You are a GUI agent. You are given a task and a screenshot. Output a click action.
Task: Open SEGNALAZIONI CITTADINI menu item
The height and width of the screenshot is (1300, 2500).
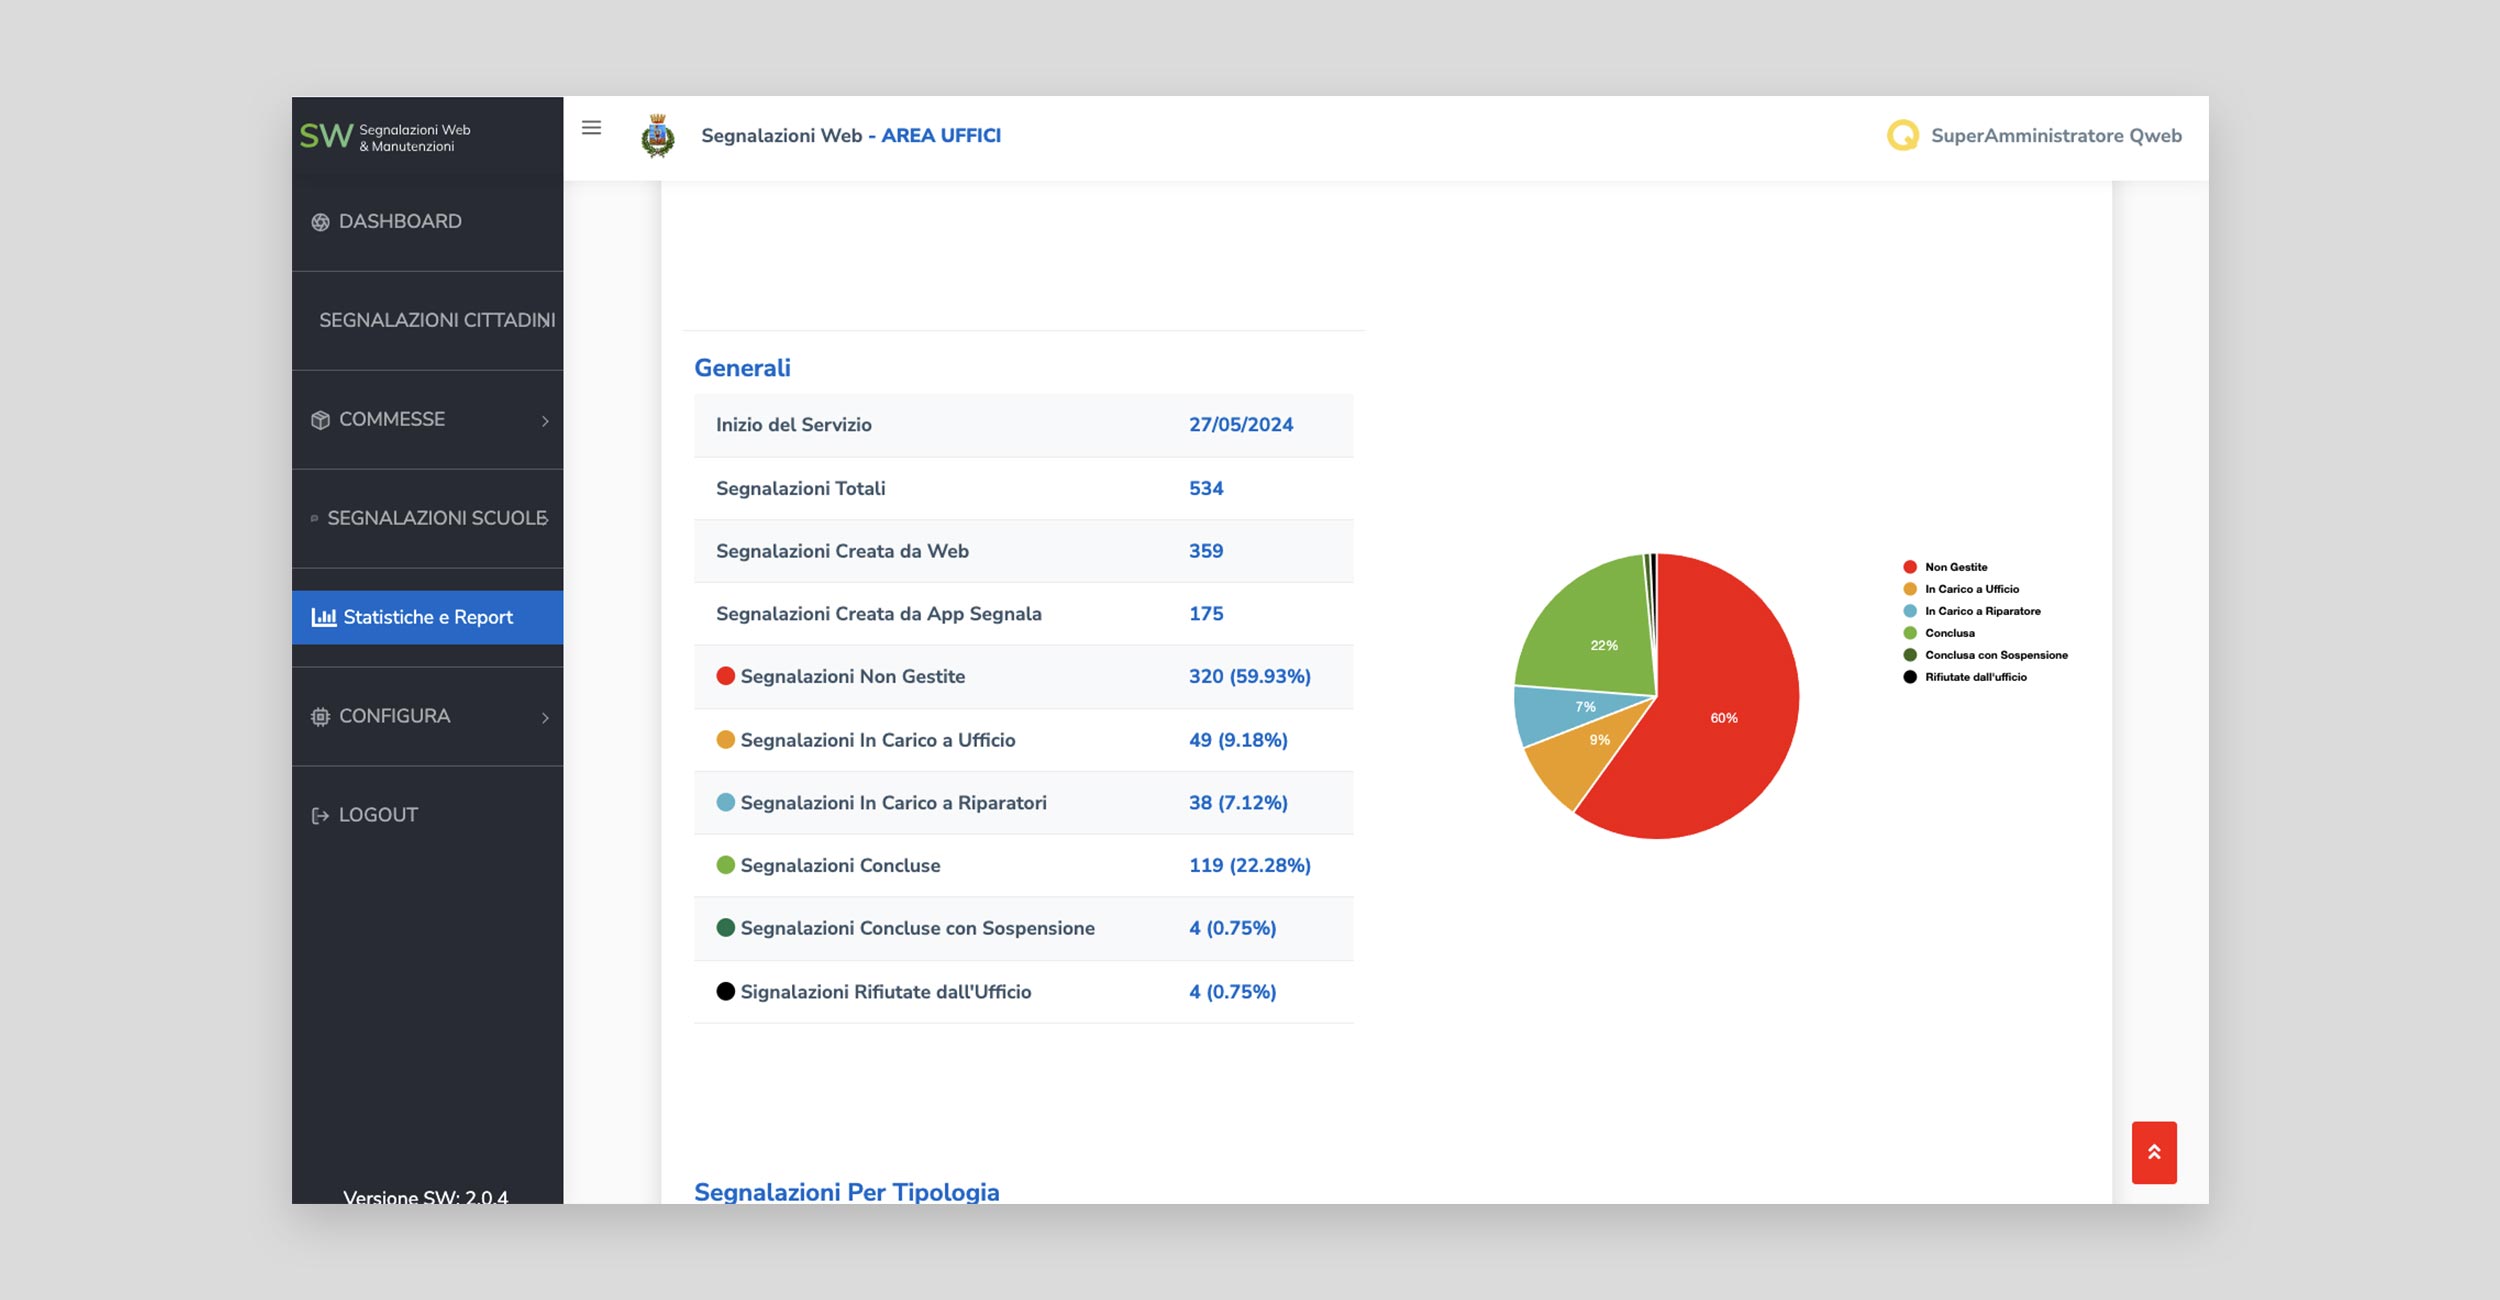(x=436, y=320)
